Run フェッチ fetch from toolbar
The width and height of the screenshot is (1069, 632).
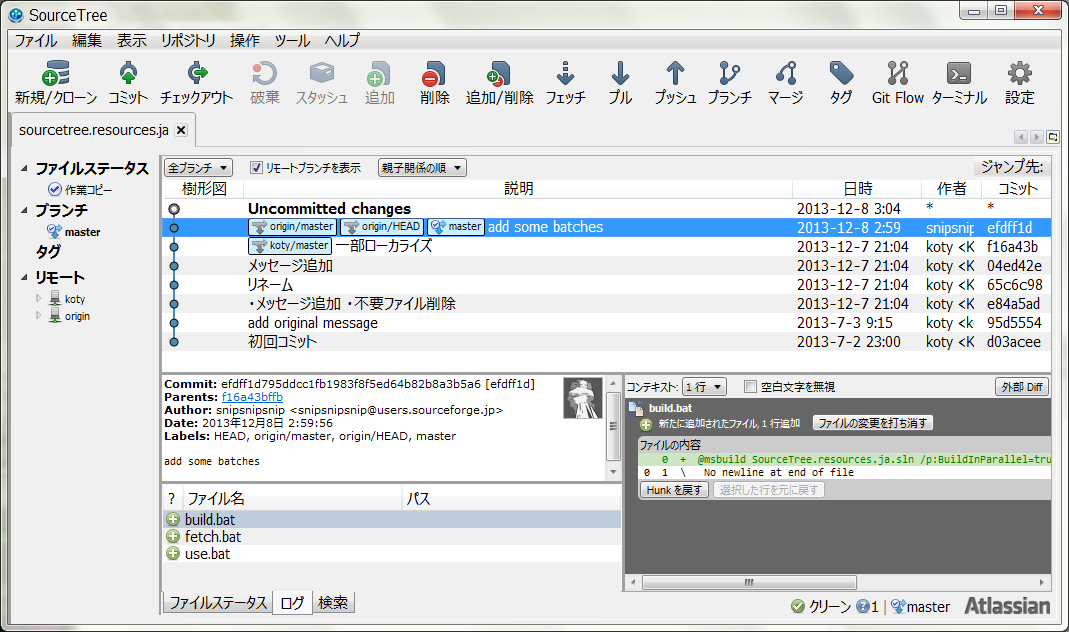click(565, 74)
